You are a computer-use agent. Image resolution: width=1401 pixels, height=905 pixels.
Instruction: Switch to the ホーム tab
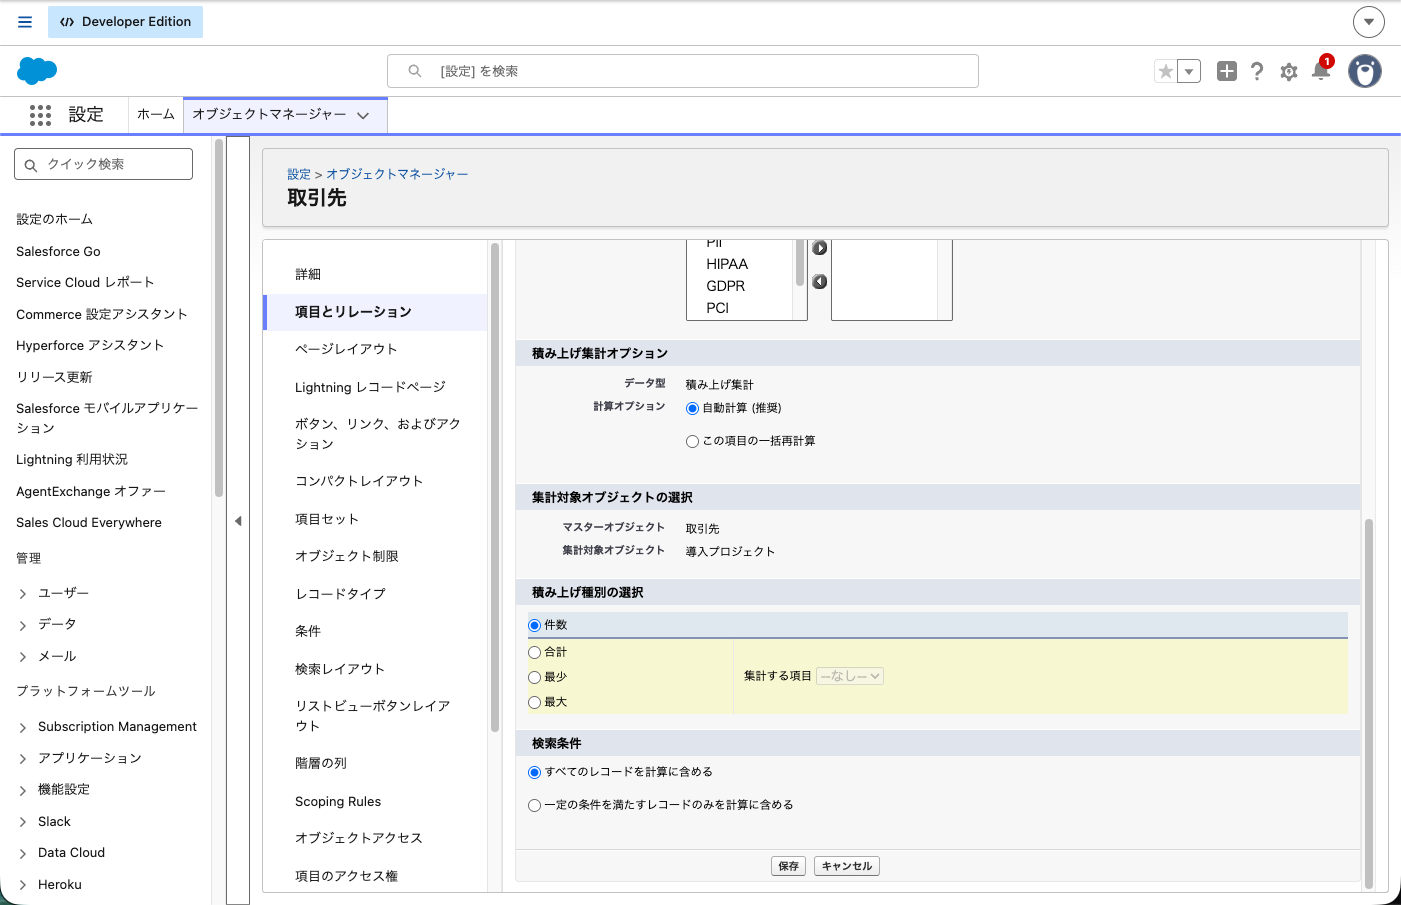156,115
